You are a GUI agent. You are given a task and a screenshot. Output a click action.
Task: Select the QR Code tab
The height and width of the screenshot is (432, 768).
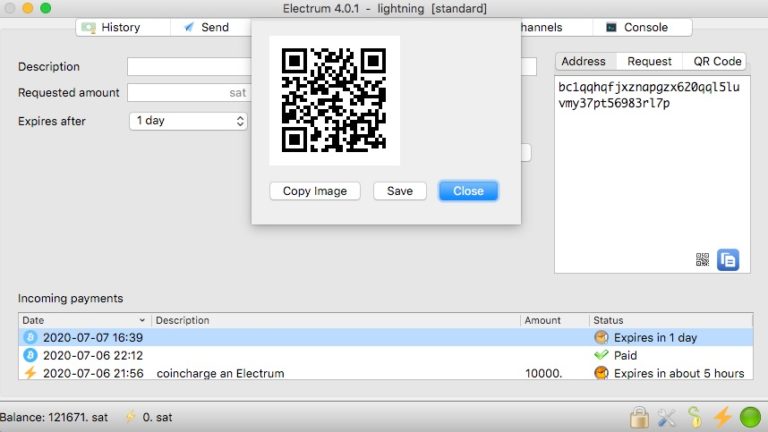pos(717,61)
